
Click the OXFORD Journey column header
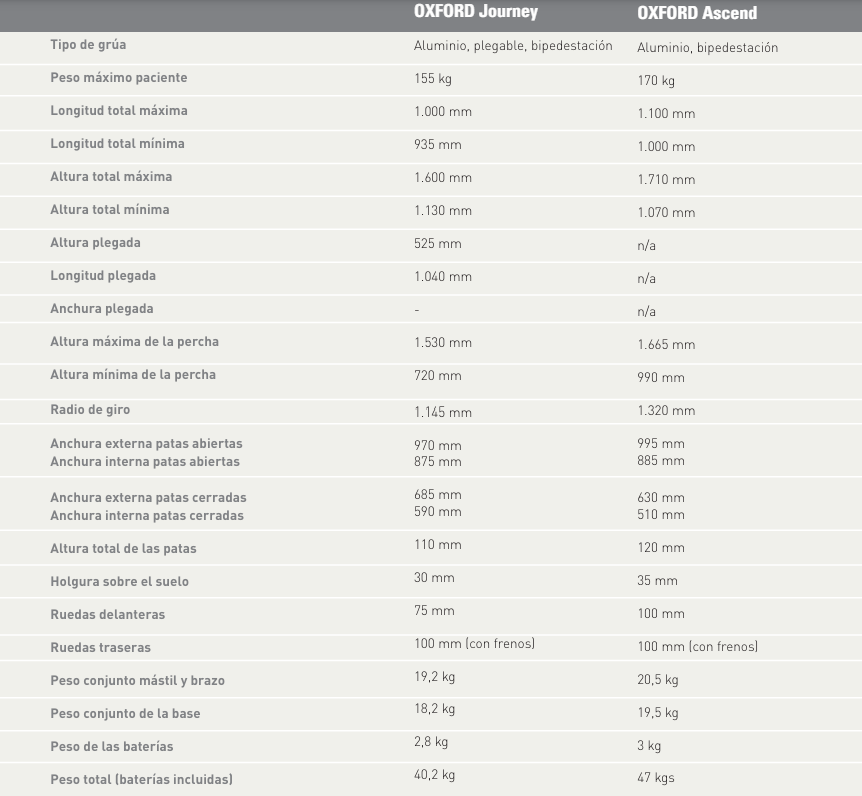[x=476, y=12]
